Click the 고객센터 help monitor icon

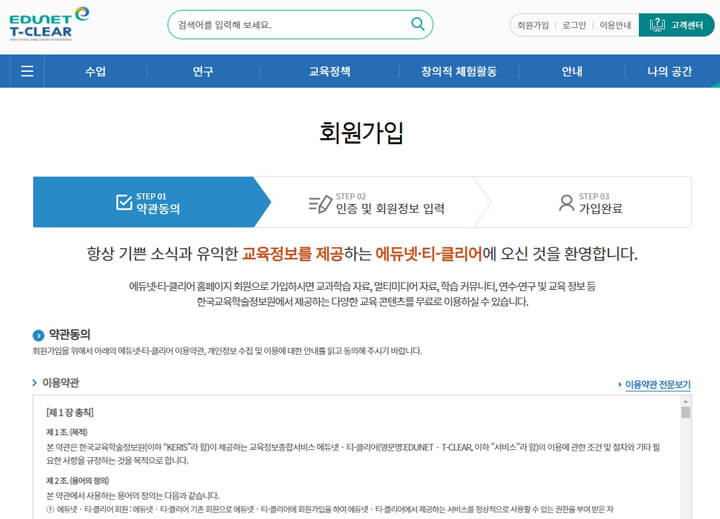(x=657, y=24)
